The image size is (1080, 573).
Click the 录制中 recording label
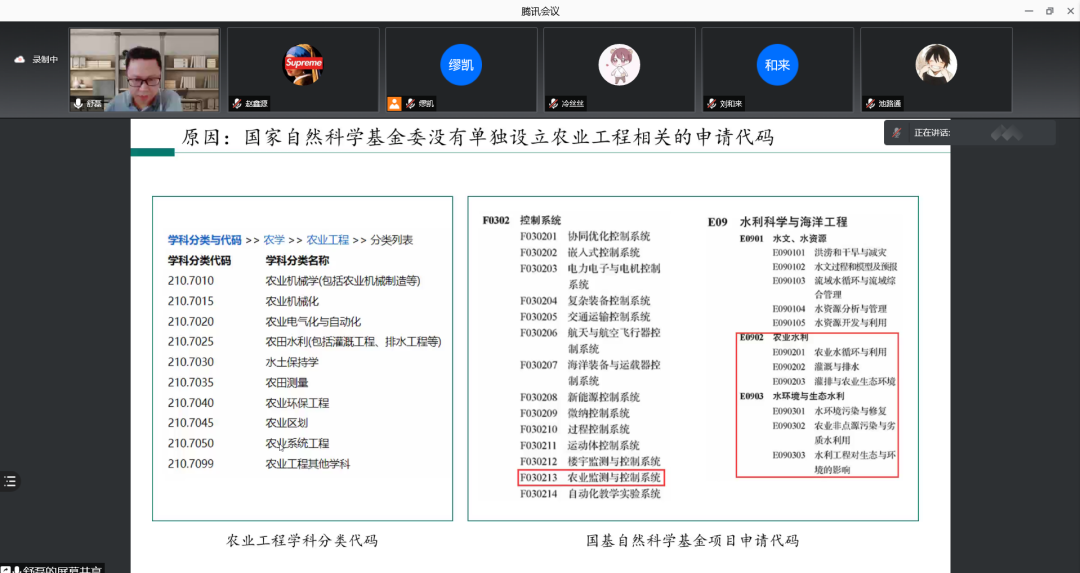click(45, 60)
